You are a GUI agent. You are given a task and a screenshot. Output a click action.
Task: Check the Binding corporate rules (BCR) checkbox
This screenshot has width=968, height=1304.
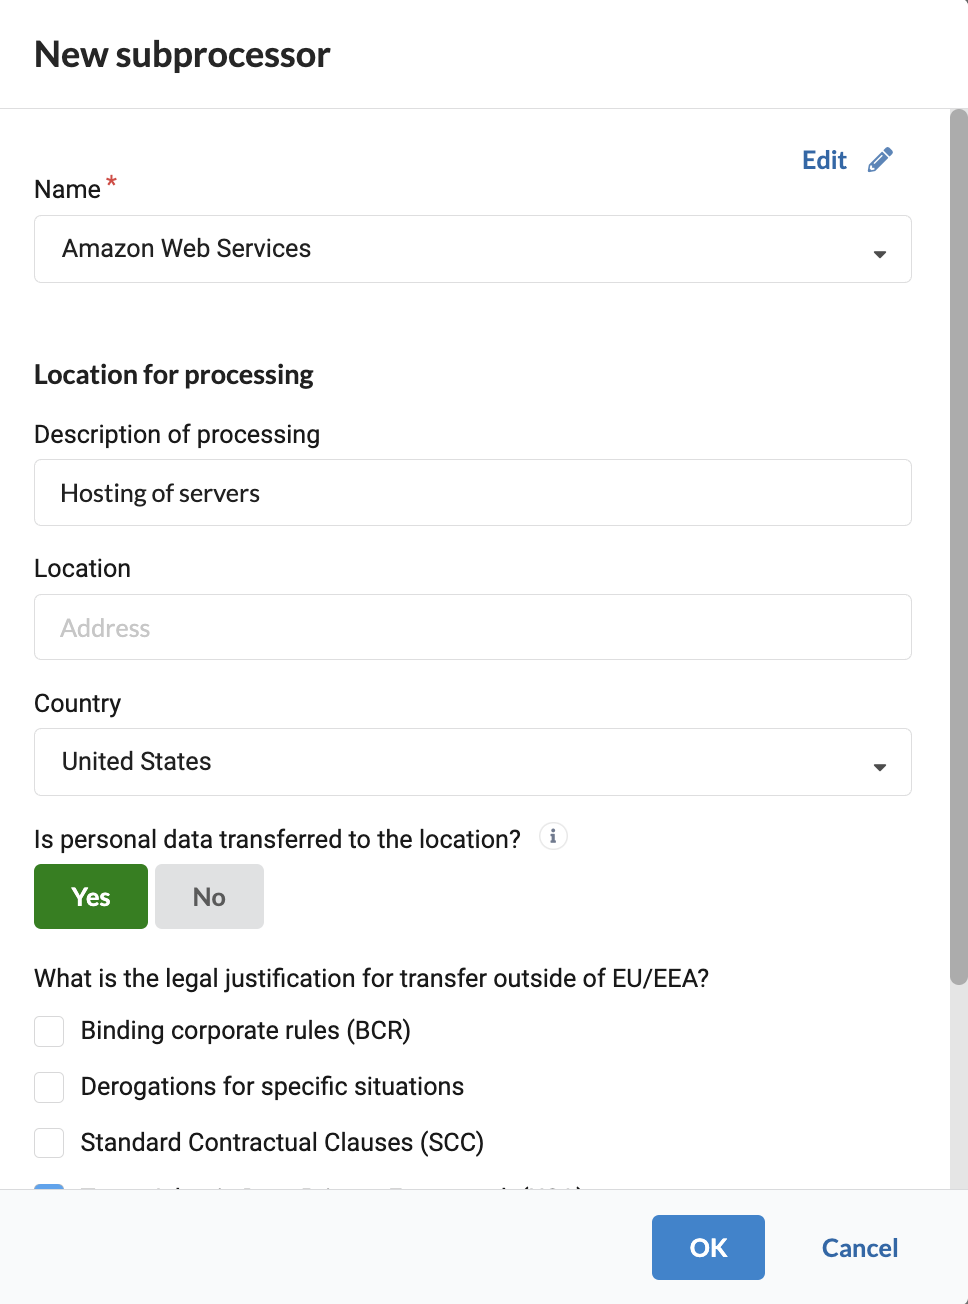pyautogui.click(x=49, y=1031)
